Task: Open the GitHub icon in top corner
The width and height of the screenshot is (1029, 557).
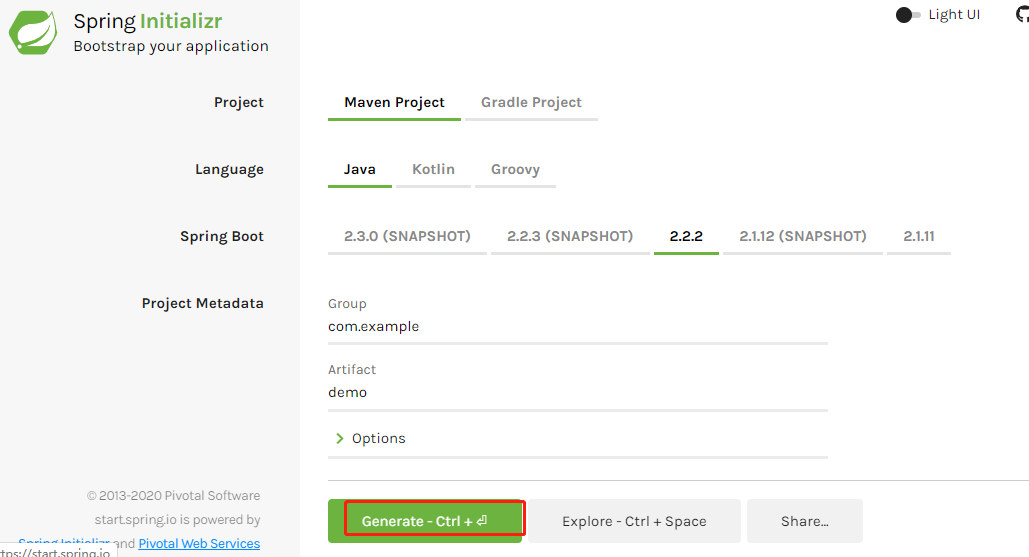Action: (x=1022, y=14)
